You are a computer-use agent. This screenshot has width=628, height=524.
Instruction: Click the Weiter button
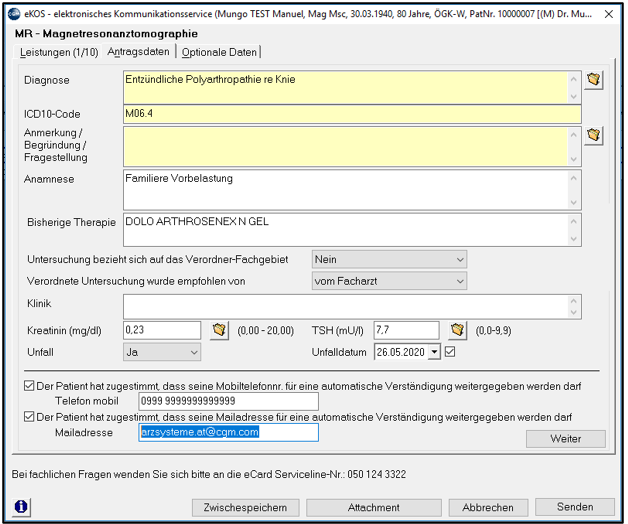[x=566, y=439]
